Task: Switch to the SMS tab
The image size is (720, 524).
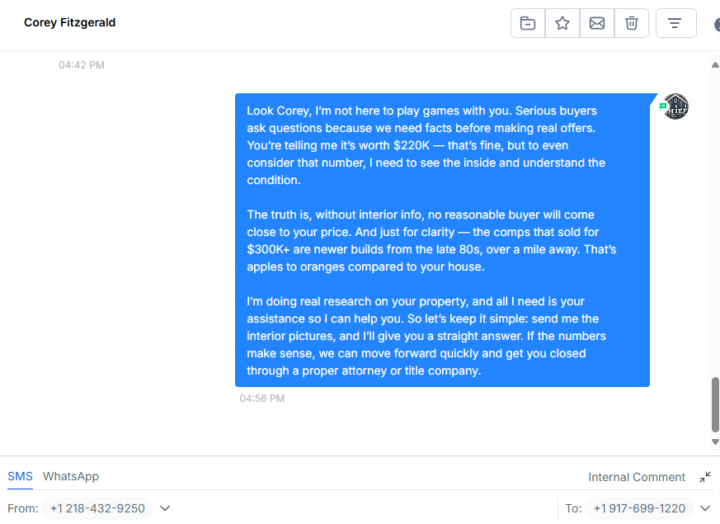Action: pyautogui.click(x=20, y=476)
